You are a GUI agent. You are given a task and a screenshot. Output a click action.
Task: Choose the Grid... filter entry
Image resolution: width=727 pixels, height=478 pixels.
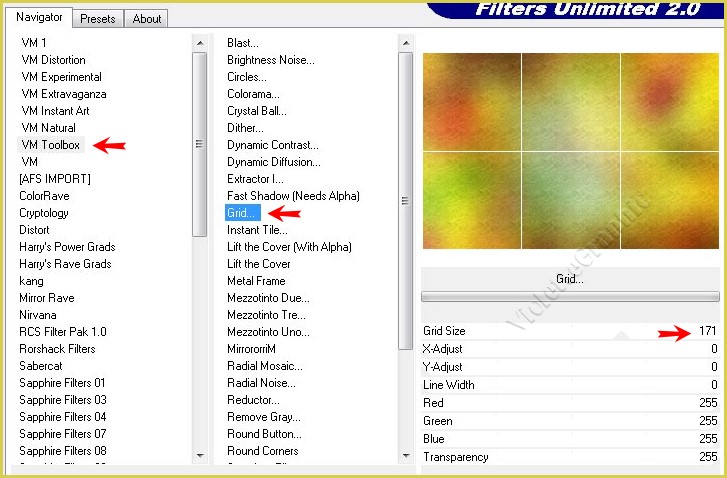pyautogui.click(x=242, y=213)
